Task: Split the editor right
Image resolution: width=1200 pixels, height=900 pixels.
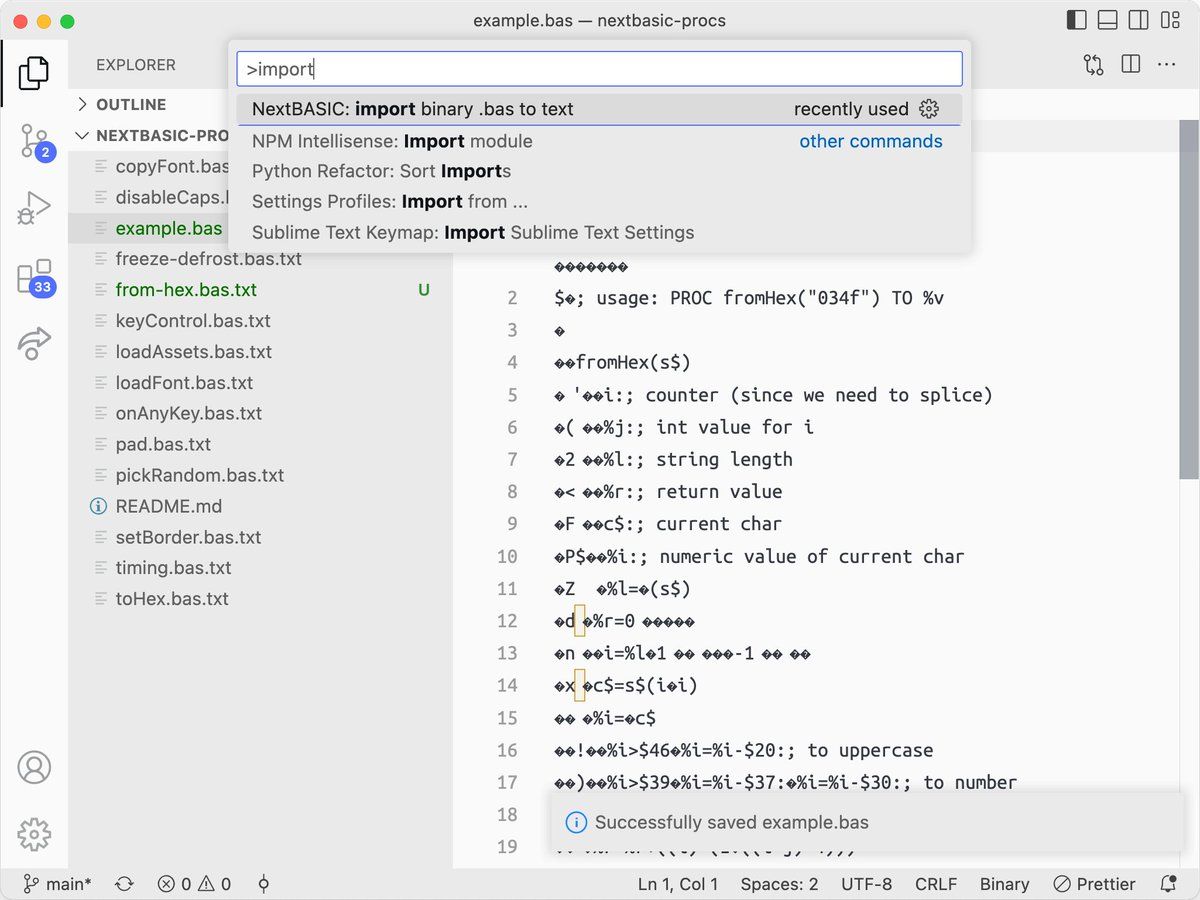Action: point(1131,65)
